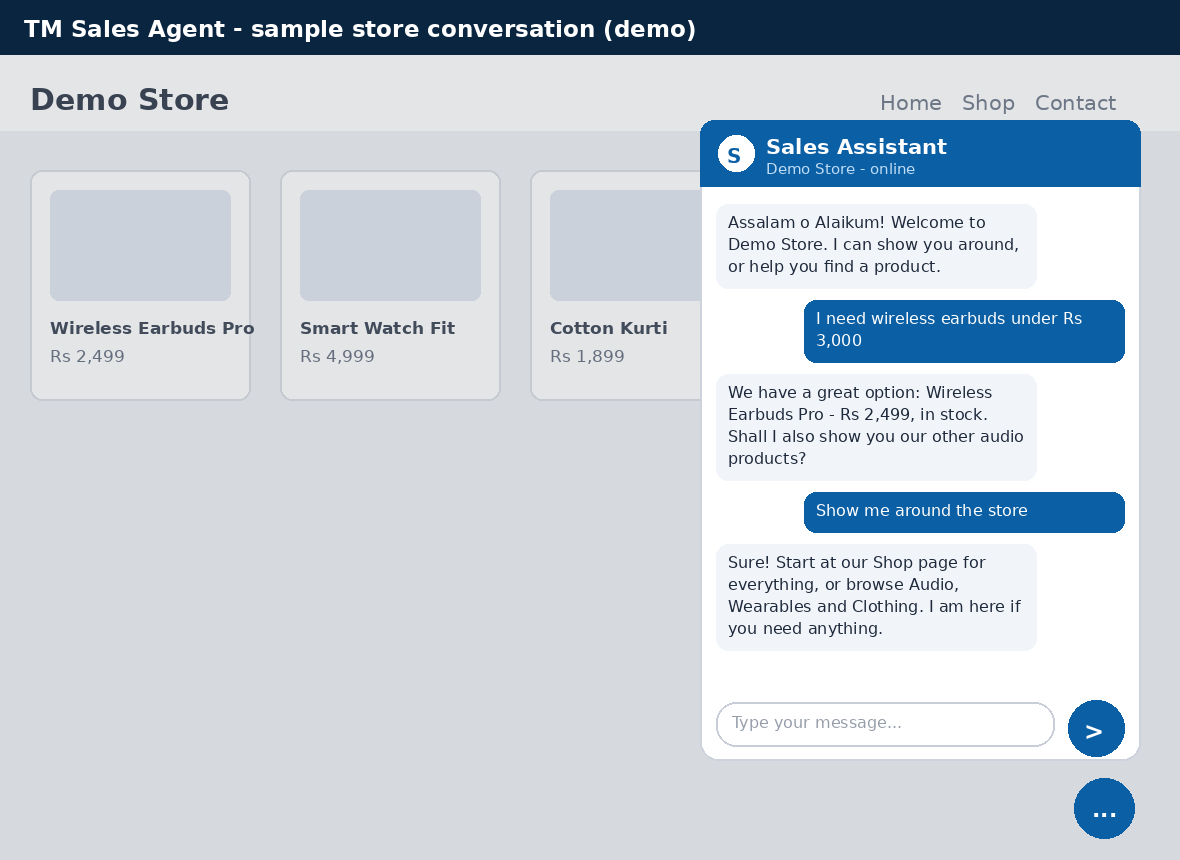Toggle the chat launcher bubble icon
The height and width of the screenshot is (860, 1180).
click(x=1104, y=808)
